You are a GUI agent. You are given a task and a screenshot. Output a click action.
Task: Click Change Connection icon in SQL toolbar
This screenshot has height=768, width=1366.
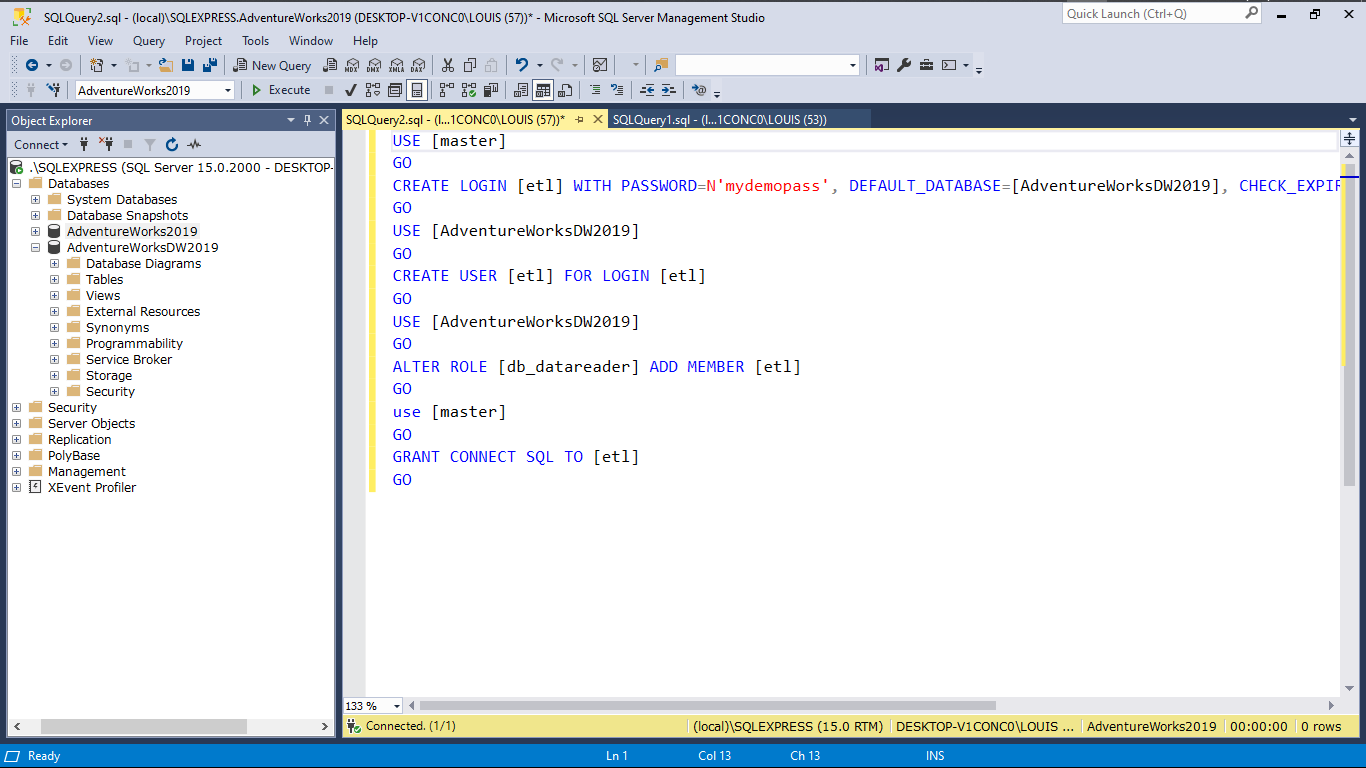[53, 90]
